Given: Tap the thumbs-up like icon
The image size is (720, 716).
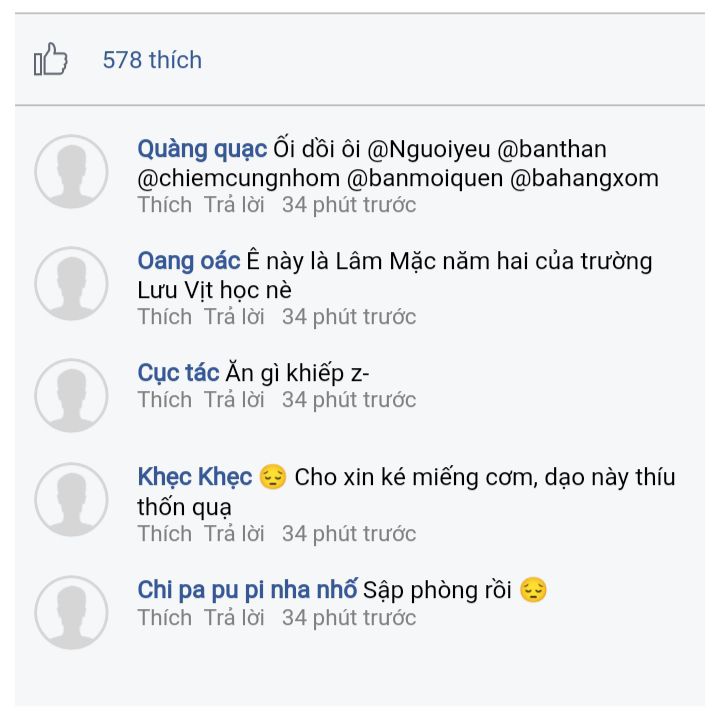Looking at the screenshot, I should [x=51, y=59].
